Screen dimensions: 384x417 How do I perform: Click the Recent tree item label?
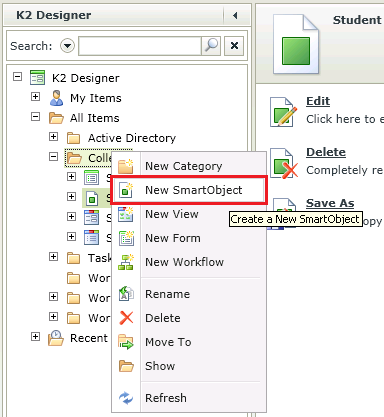click(89, 338)
